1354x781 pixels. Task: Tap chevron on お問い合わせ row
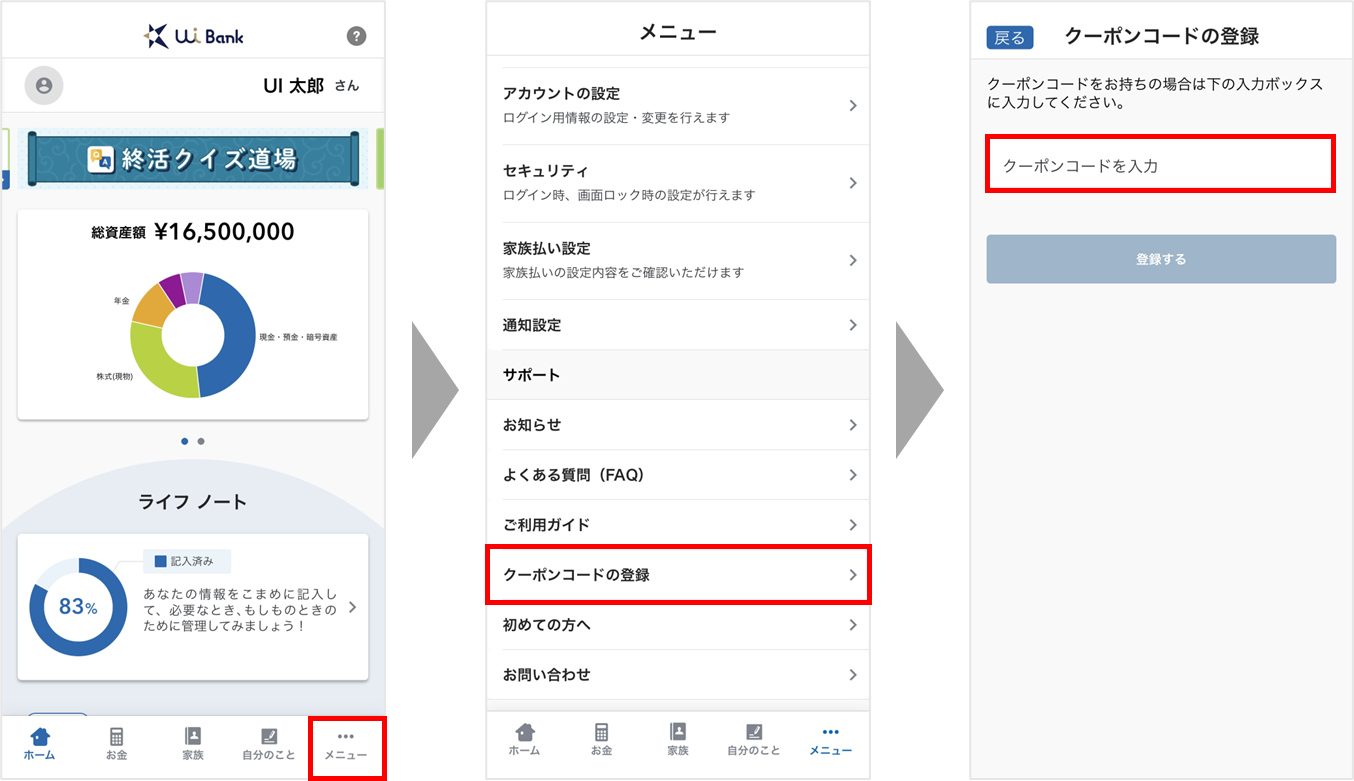click(852, 675)
